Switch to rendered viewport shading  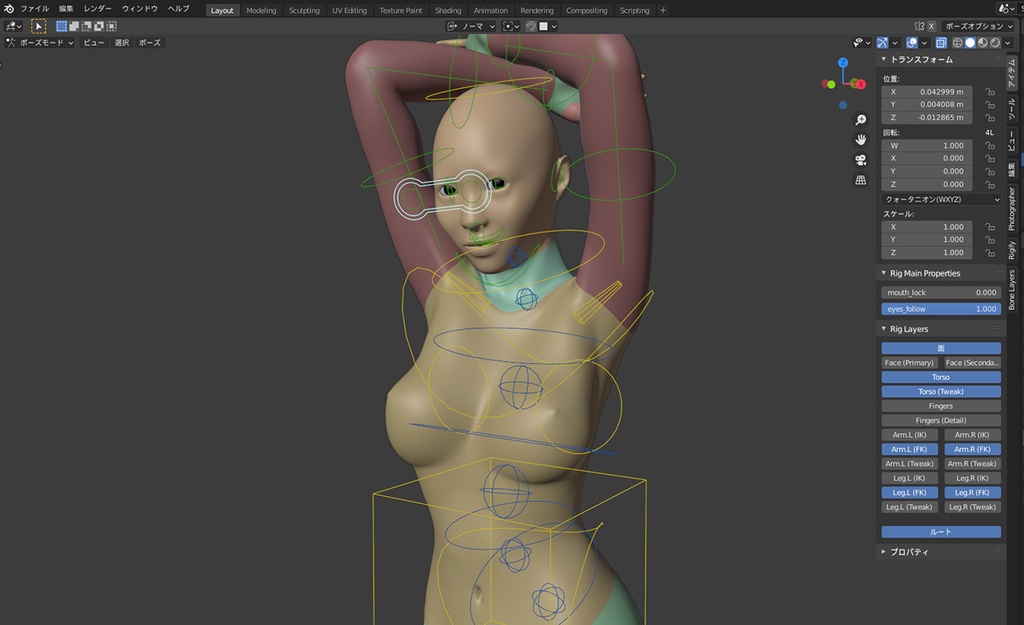pyautogui.click(x=996, y=42)
